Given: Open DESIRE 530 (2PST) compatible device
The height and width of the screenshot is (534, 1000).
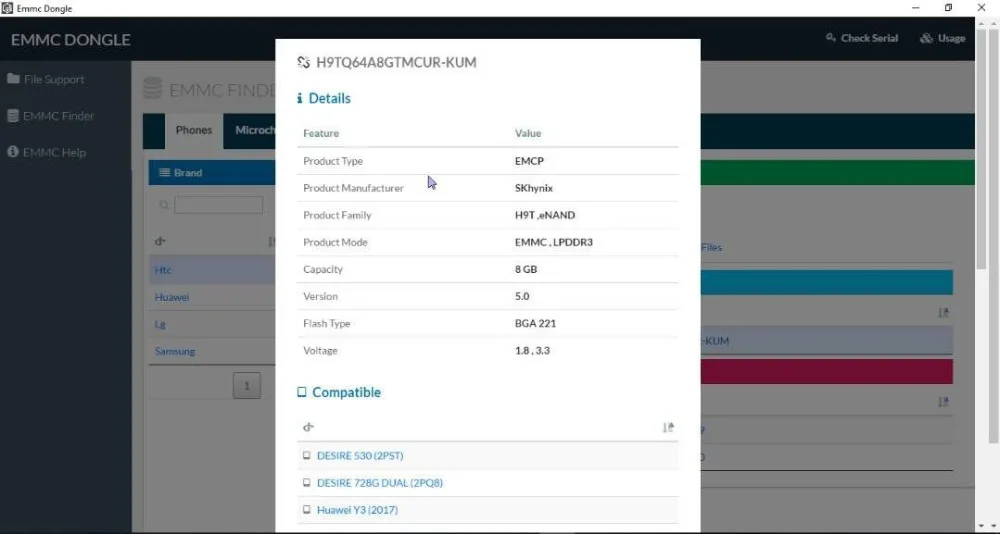Looking at the screenshot, I should pos(360,456).
